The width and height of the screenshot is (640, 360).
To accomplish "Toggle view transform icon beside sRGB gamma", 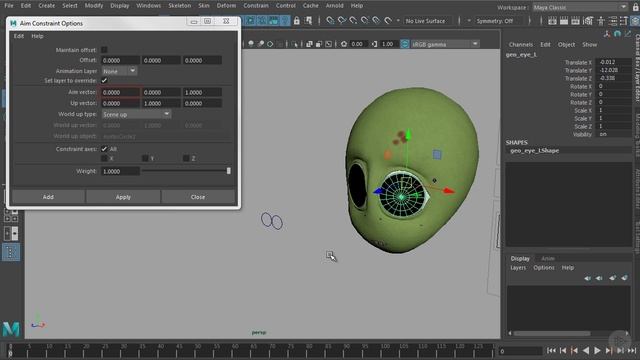I will [x=404, y=44].
